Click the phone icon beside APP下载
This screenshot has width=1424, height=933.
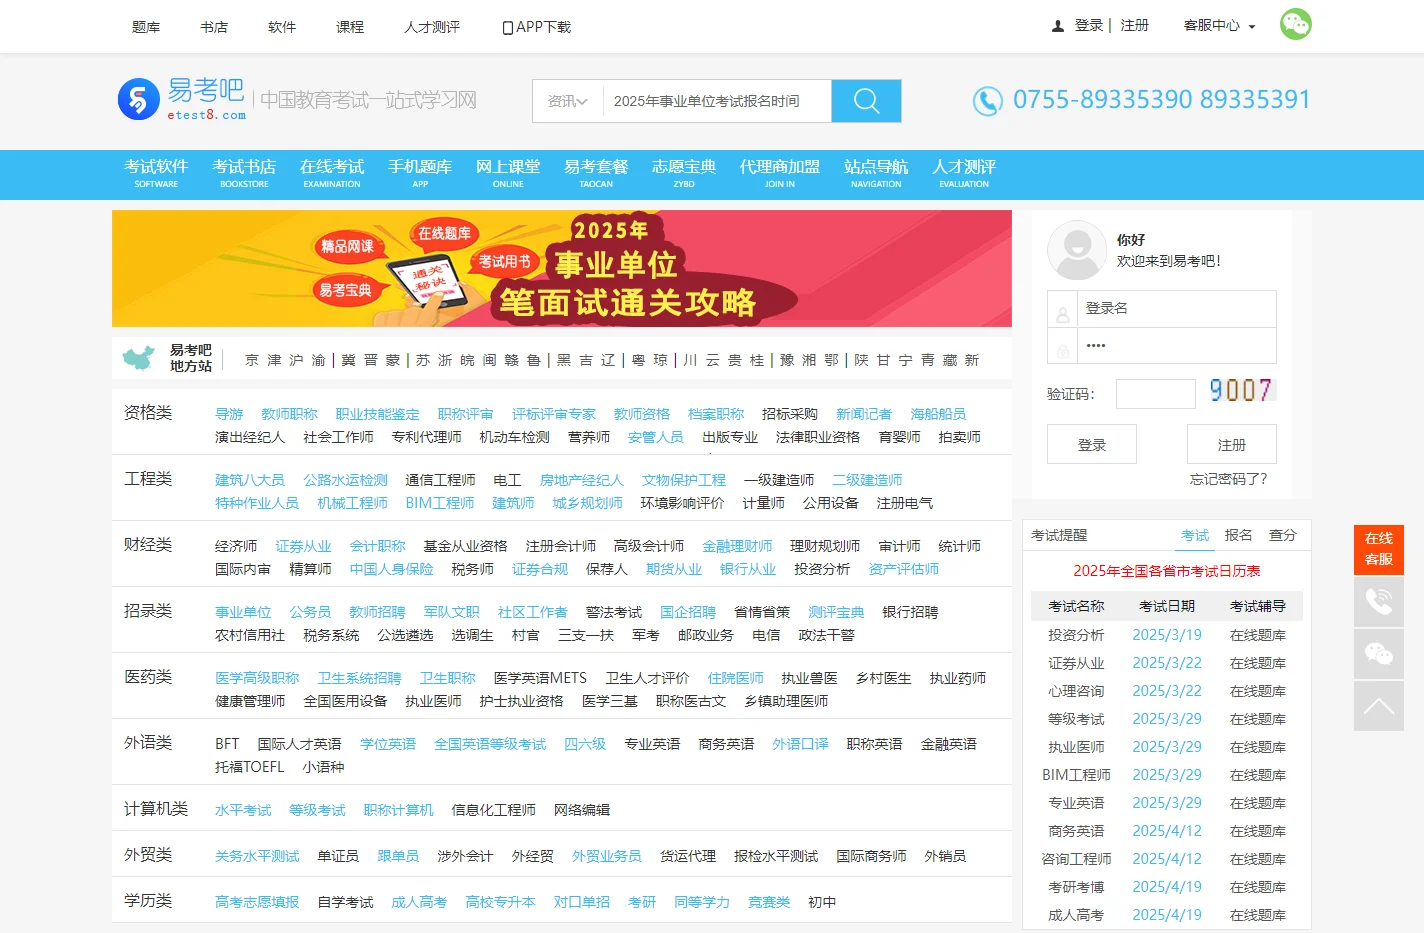pos(507,28)
